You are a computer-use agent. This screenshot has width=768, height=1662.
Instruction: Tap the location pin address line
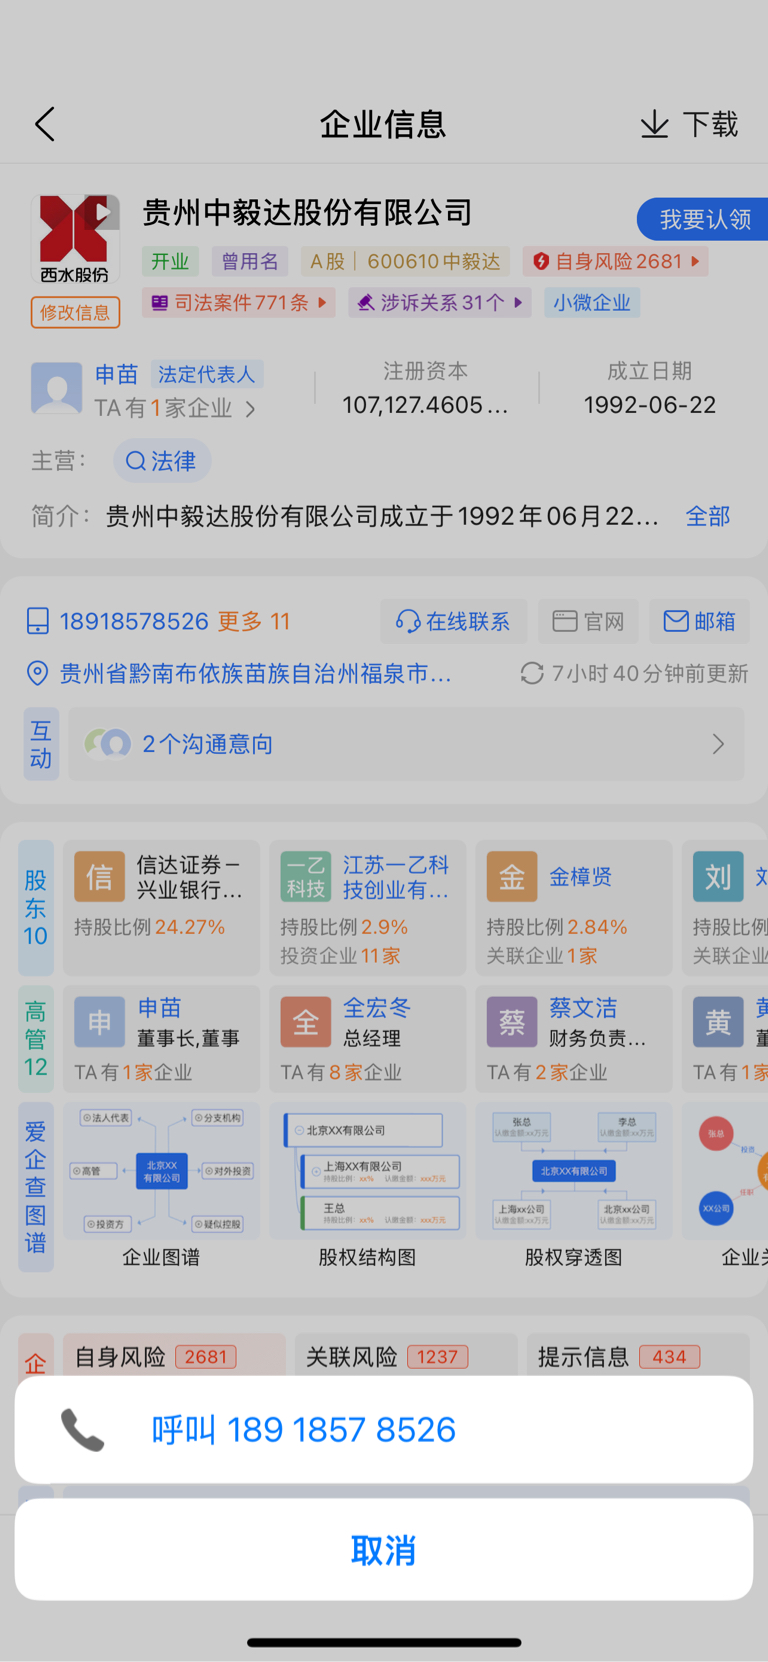click(x=240, y=673)
